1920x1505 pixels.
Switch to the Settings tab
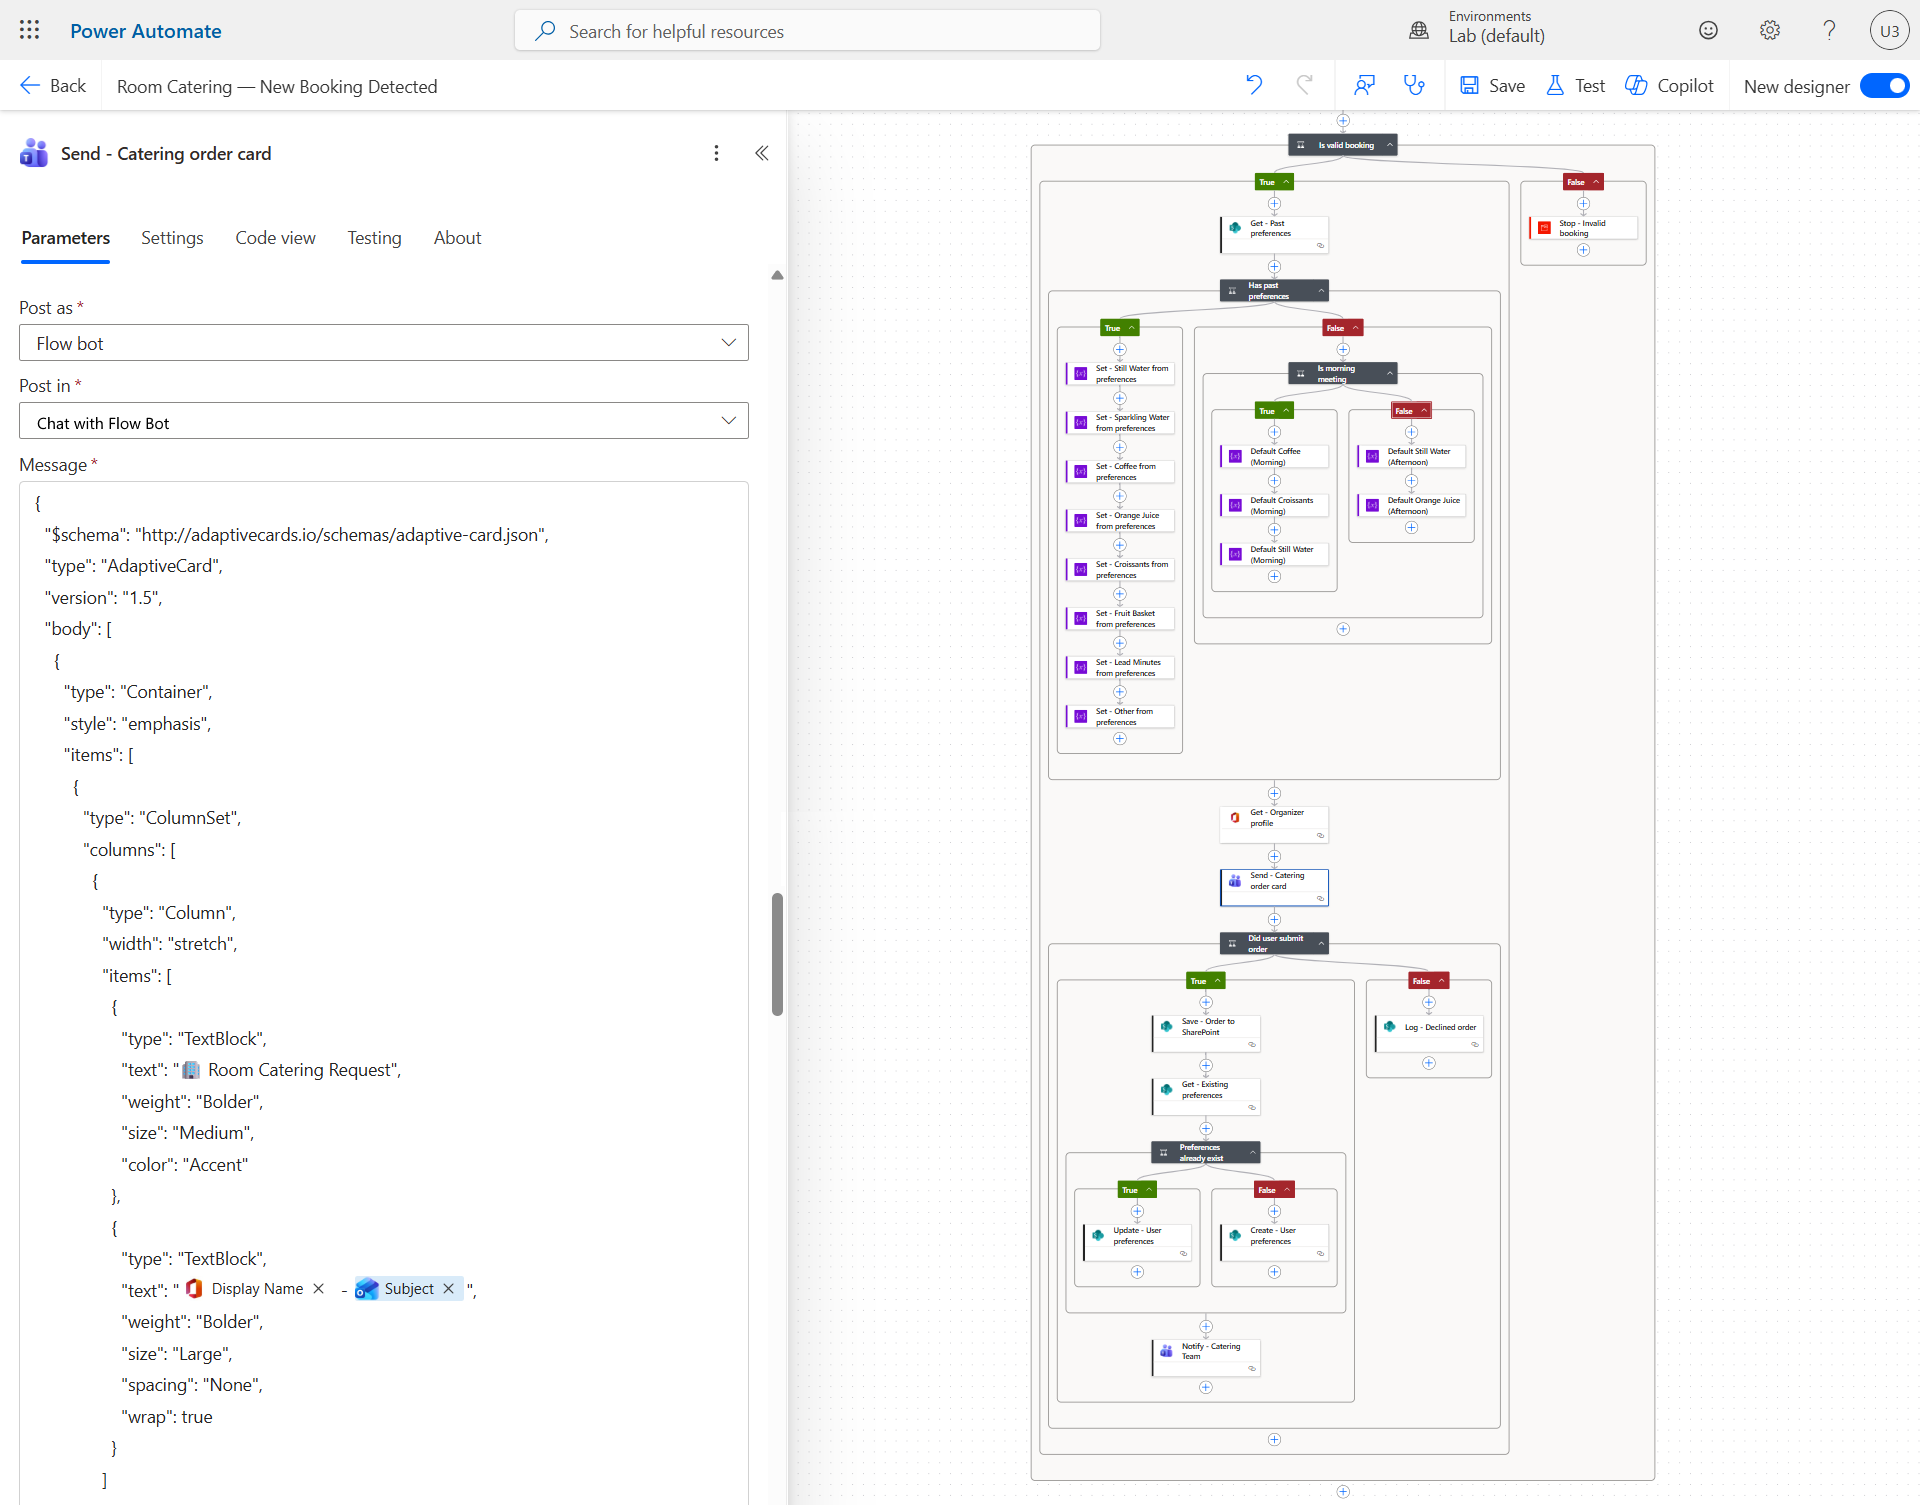click(172, 238)
